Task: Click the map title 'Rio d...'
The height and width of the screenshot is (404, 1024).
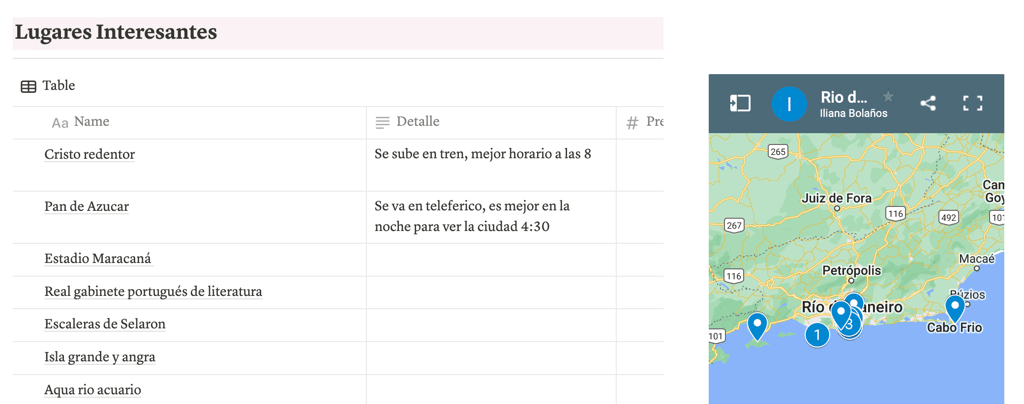Action: click(x=844, y=97)
